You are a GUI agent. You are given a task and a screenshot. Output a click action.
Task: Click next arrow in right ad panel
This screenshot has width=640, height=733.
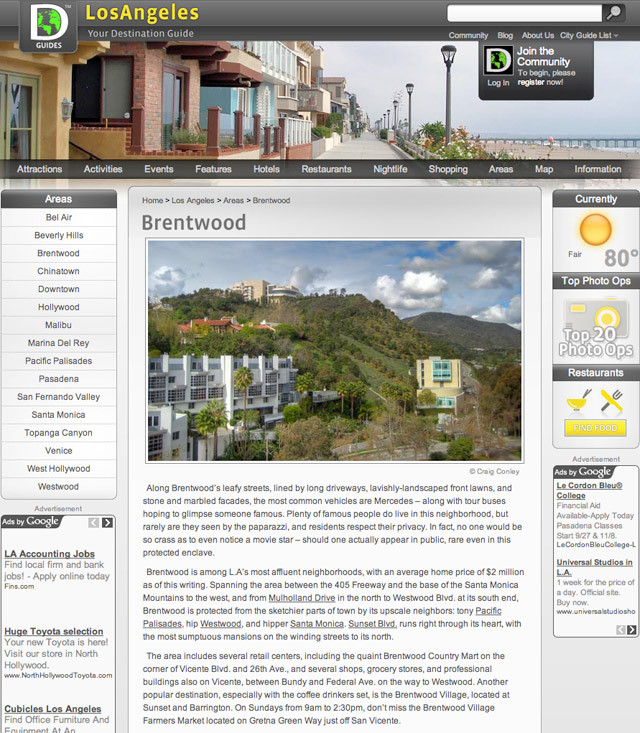point(632,630)
